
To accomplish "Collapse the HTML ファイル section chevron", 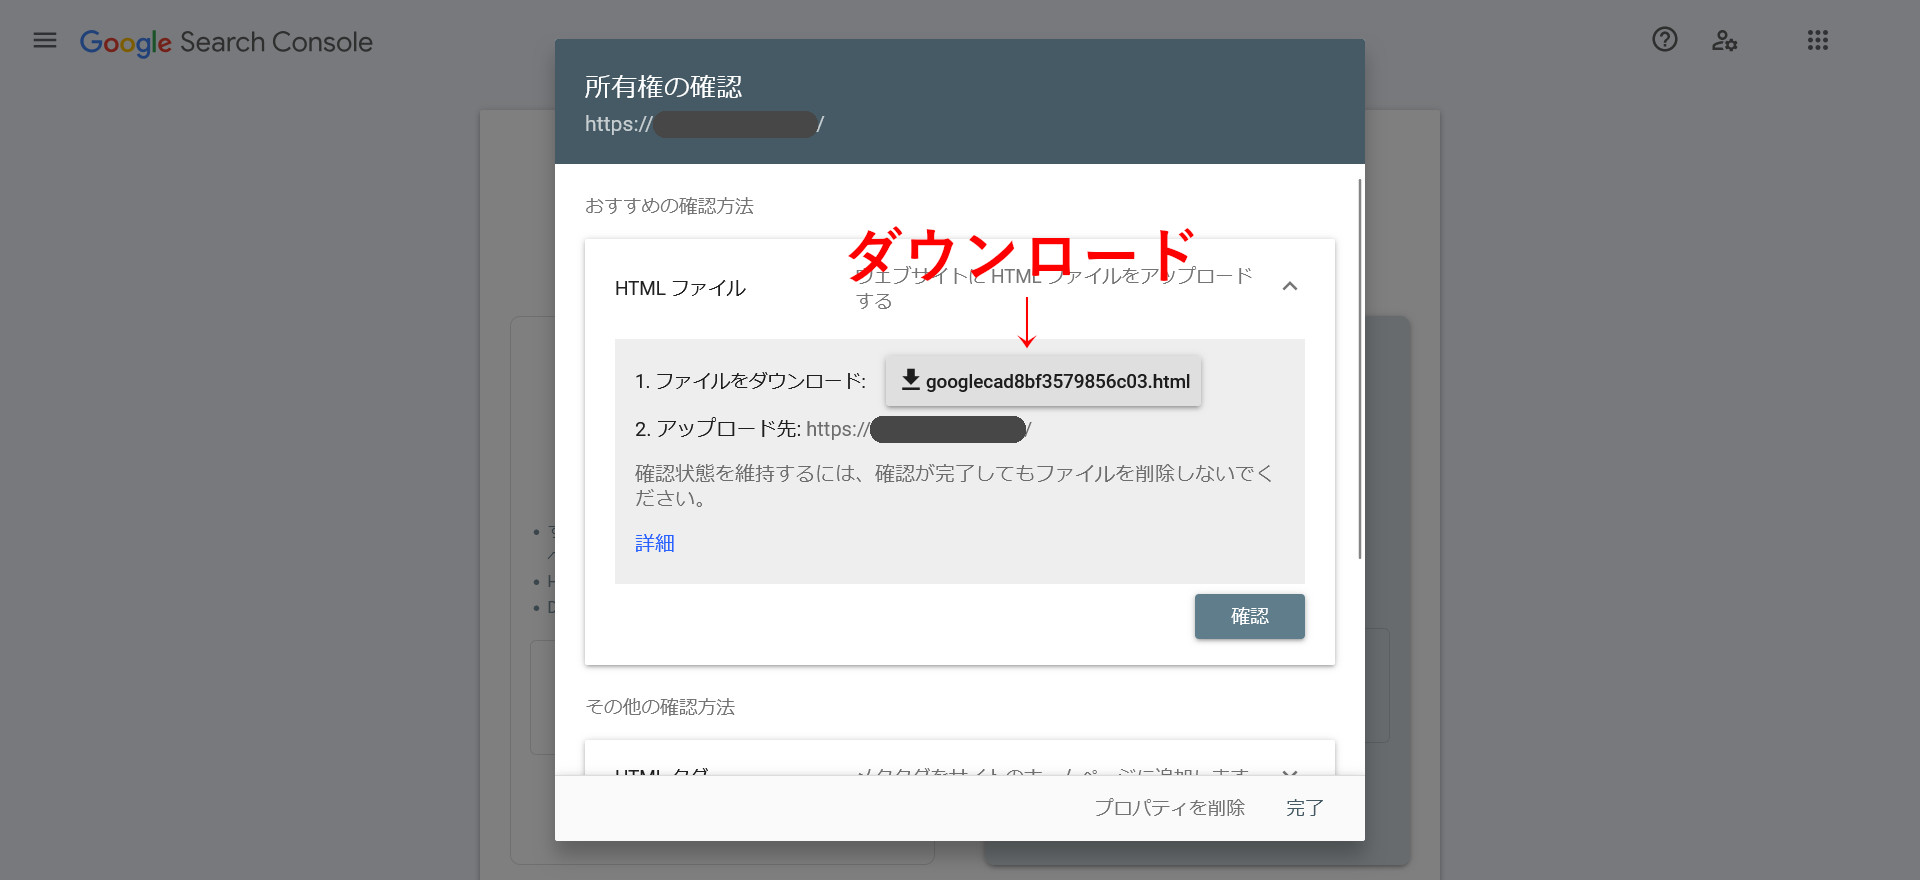I will (x=1290, y=287).
